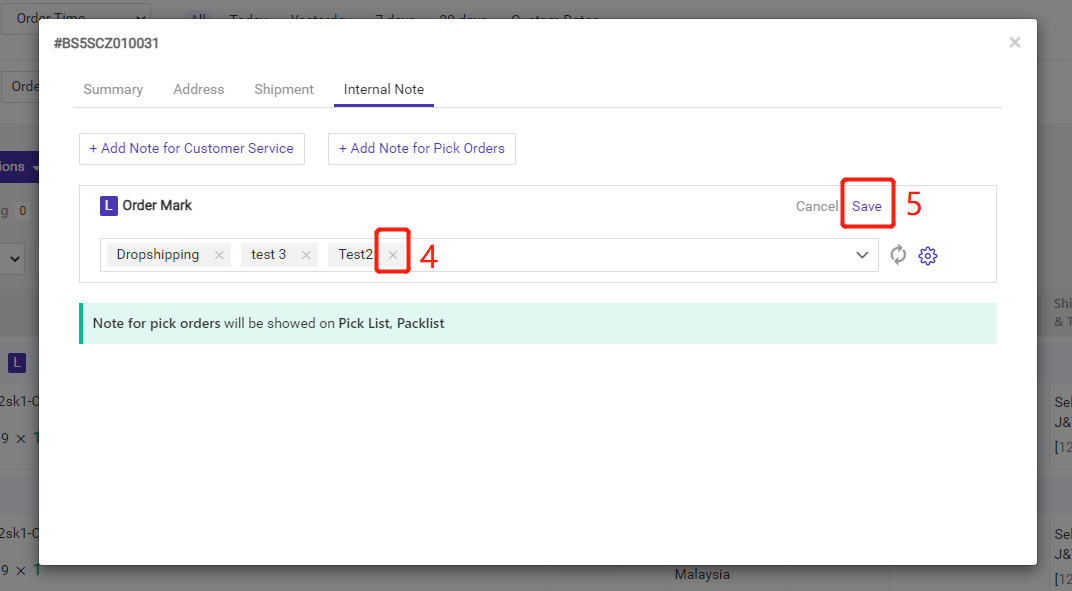The width and height of the screenshot is (1072, 591).
Task: Click the order ID #BS5SCZ010031
Action: 107,43
